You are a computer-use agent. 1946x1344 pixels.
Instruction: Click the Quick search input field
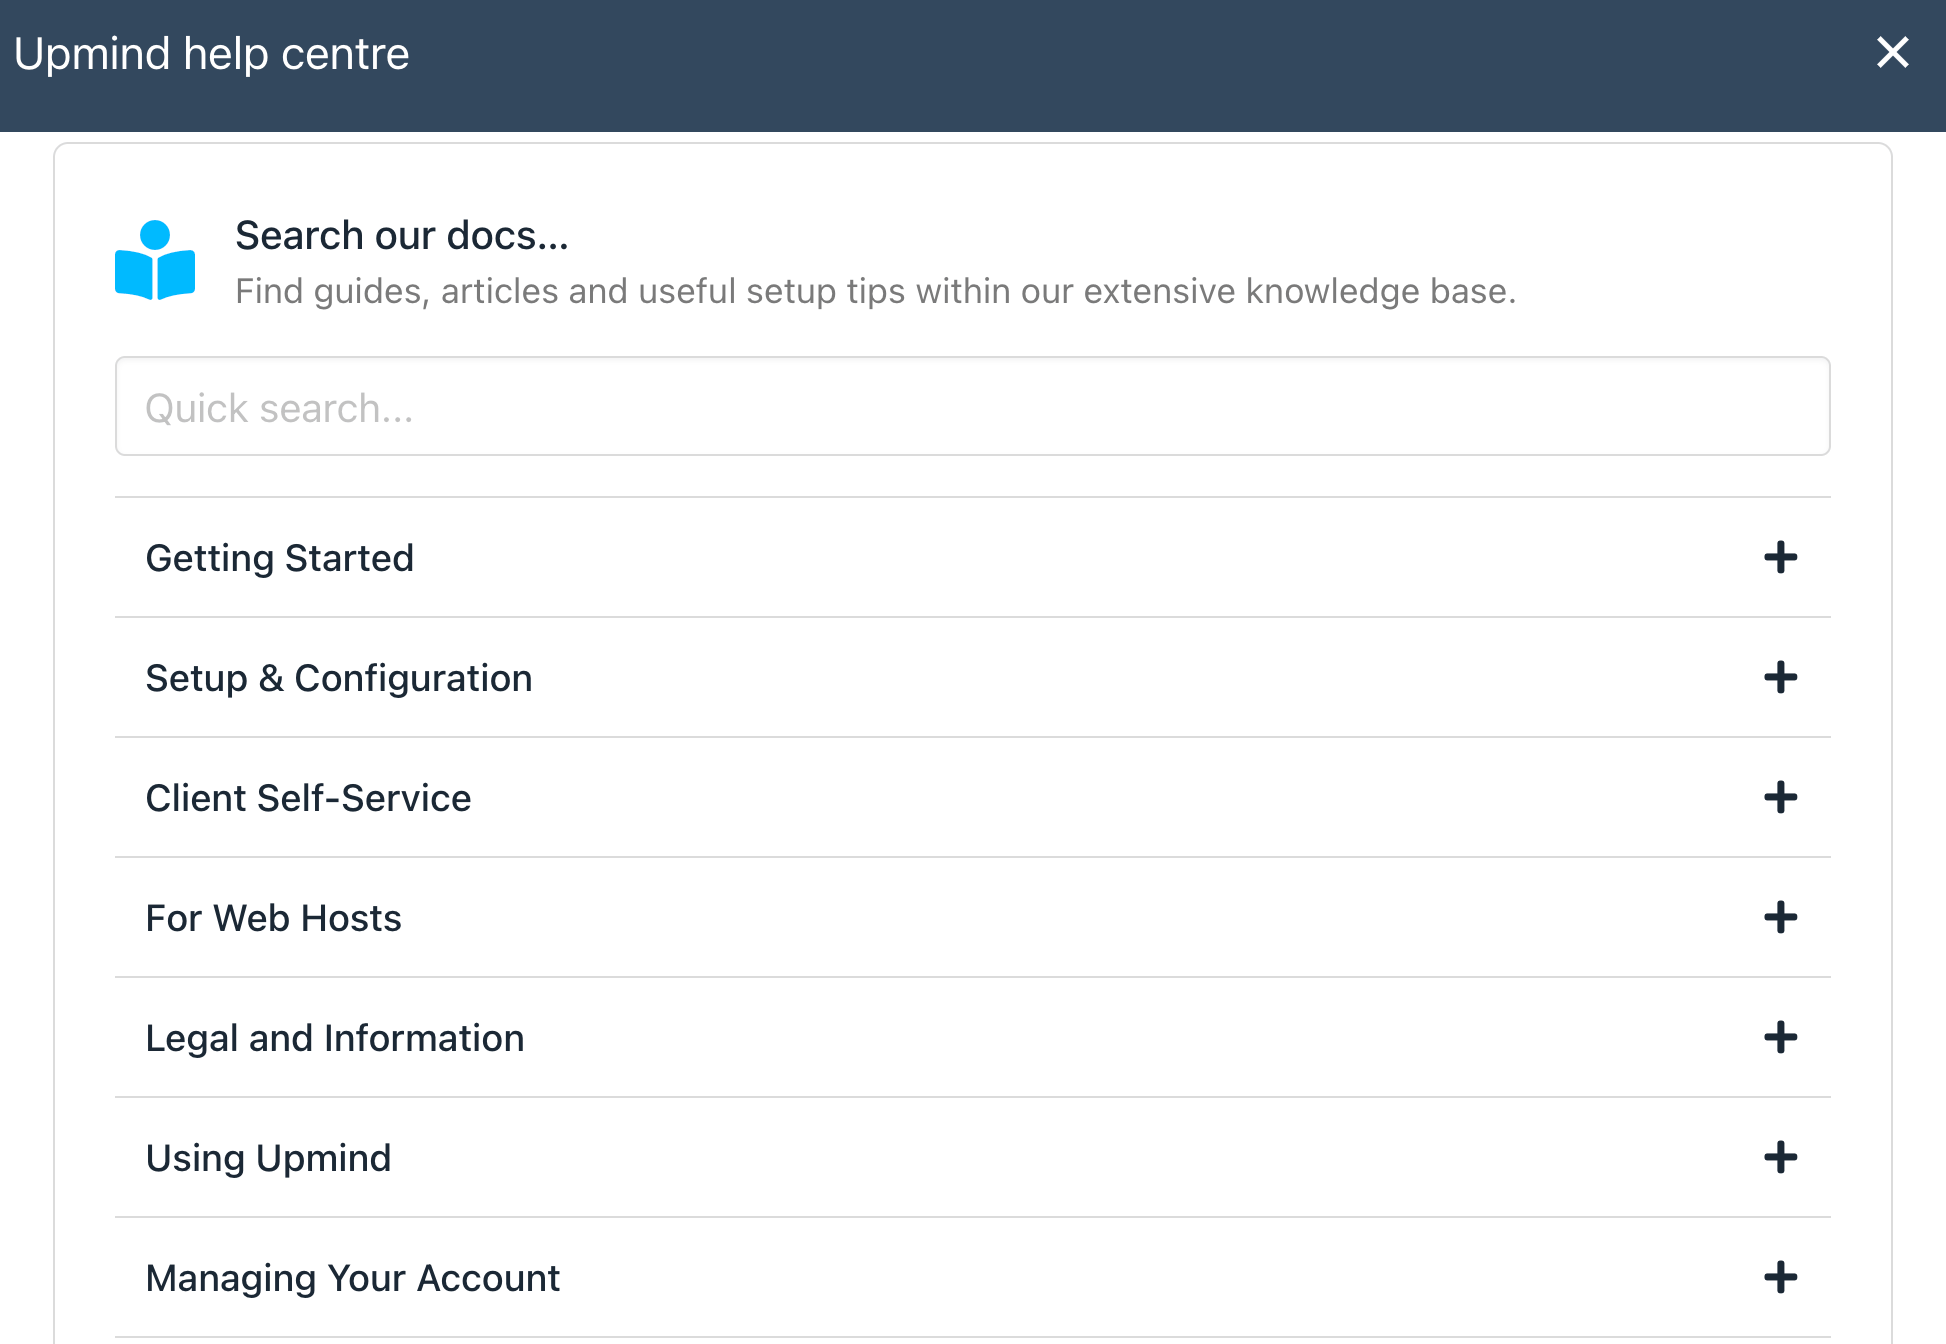pyautogui.click(x=972, y=406)
